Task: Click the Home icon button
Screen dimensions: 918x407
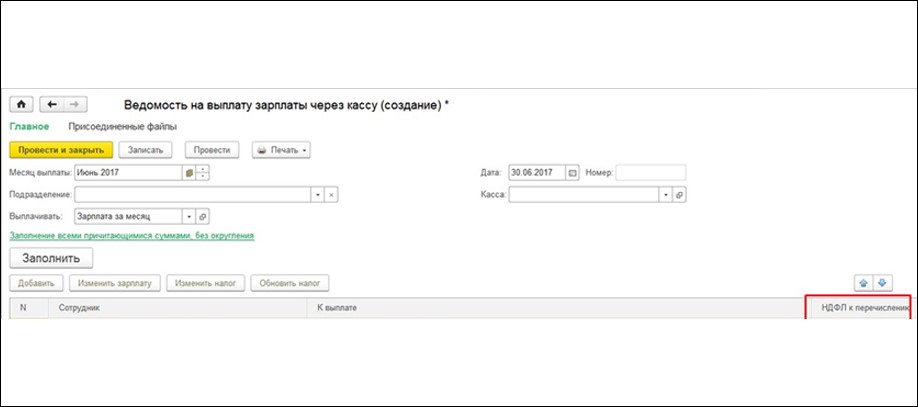Action: 21,104
